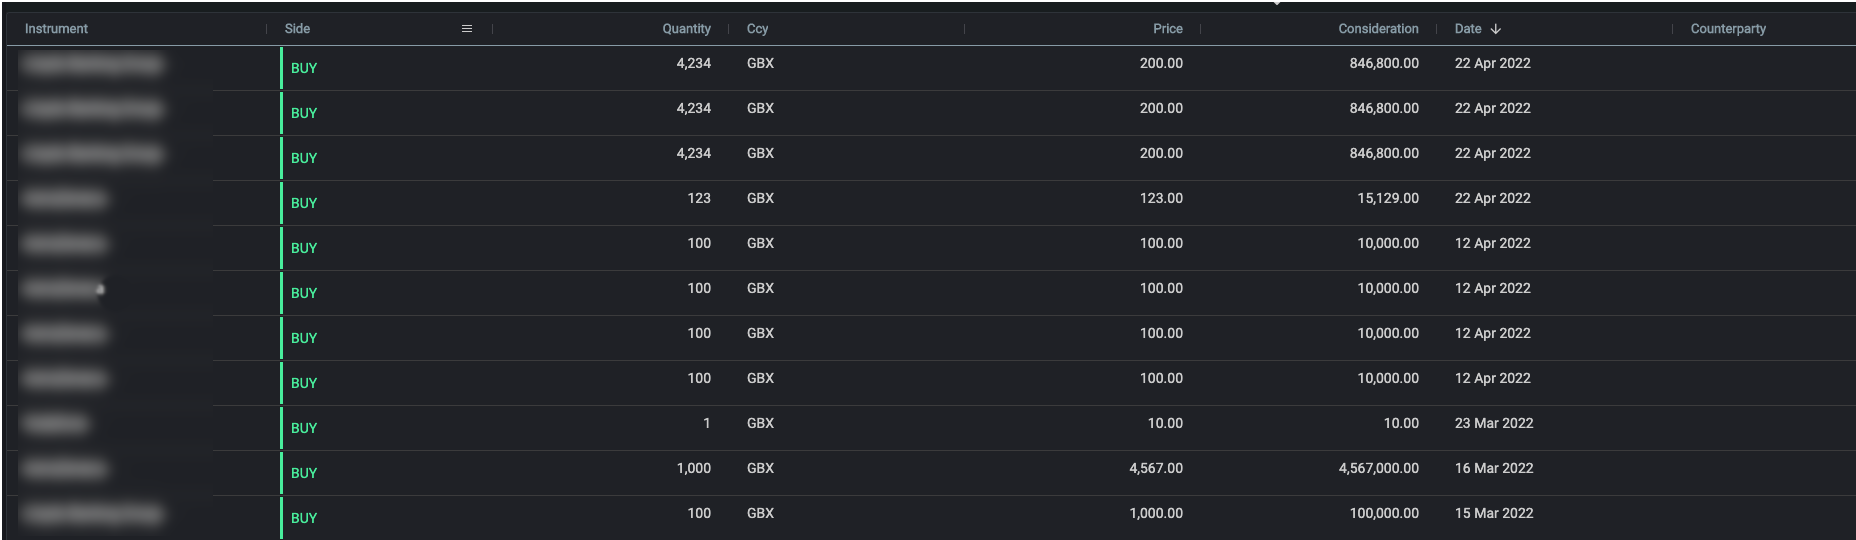Click the Ccy column header

[757, 29]
